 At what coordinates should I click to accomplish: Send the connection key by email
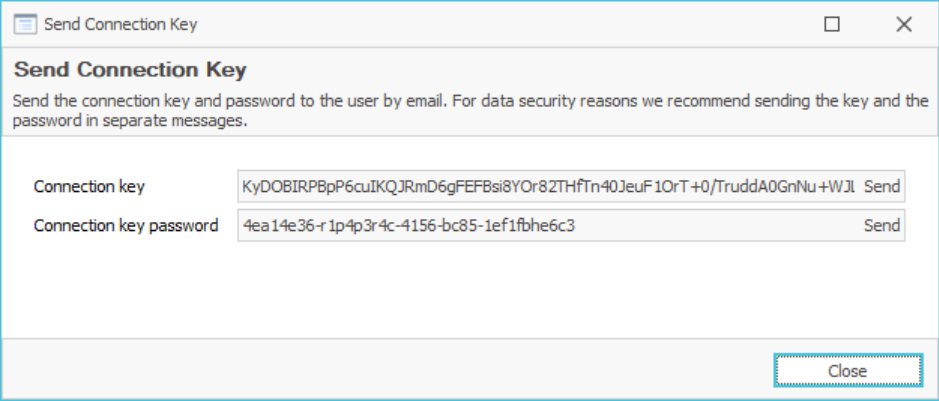[x=882, y=186]
